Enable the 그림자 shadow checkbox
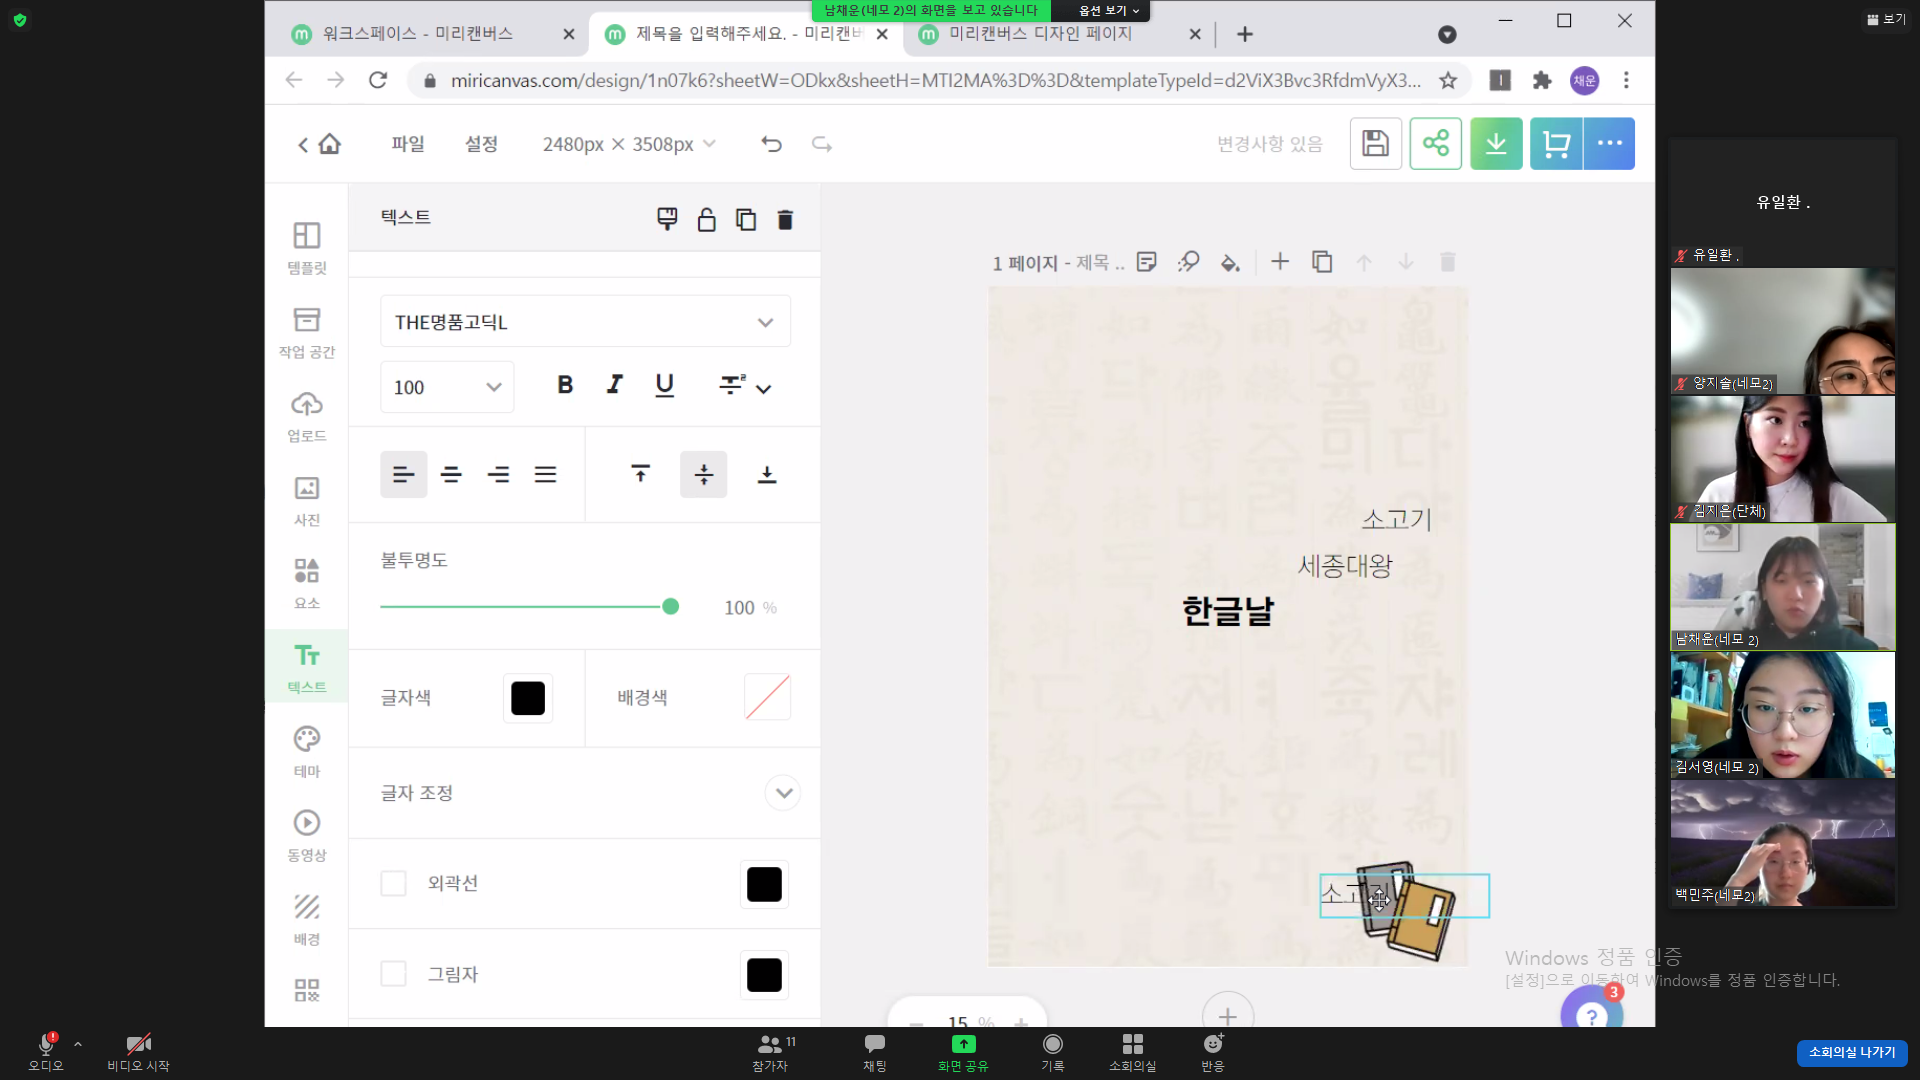The height and width of the screenshot is (1080, 1920). point(394,974)
